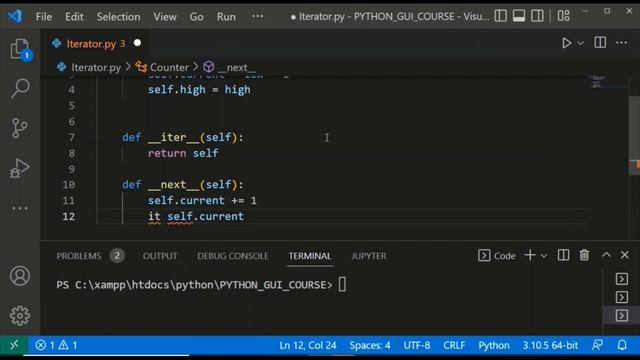This screenshot has height=360, width=640.
Task: Click the VS Code logo icon
Action: click(x=15, y=16)
